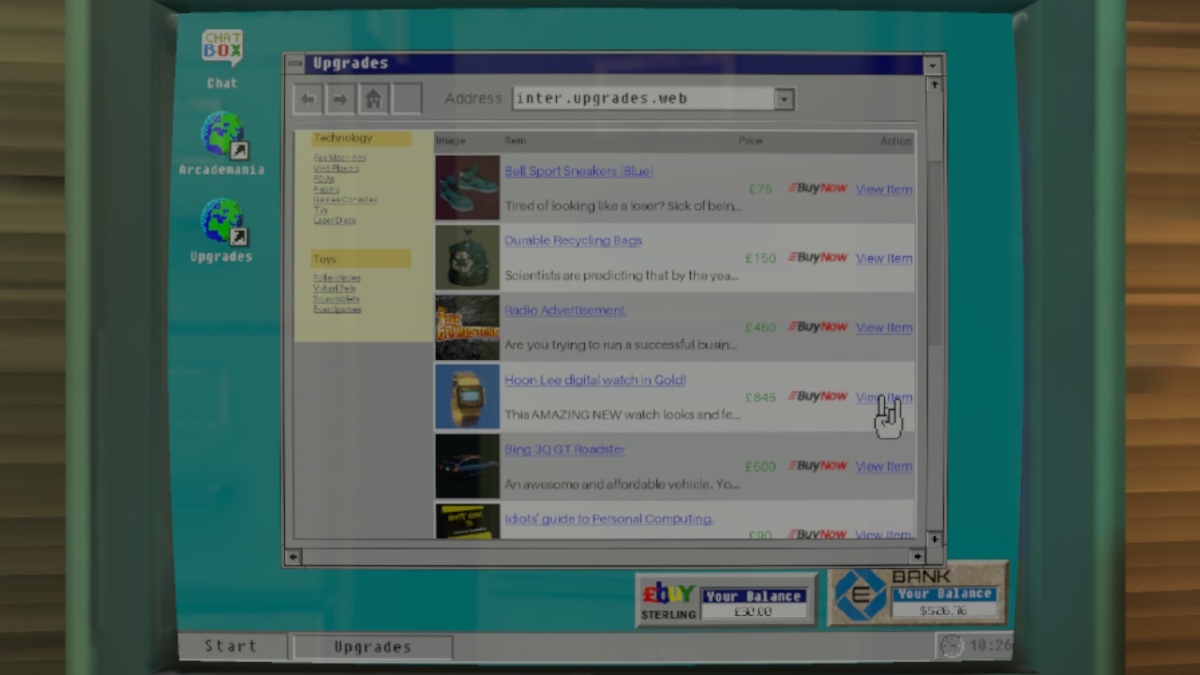Click the E Bank logo icon
Image resolution: width=1200 pixels, height=675 pixels.
tap(860, 595)
